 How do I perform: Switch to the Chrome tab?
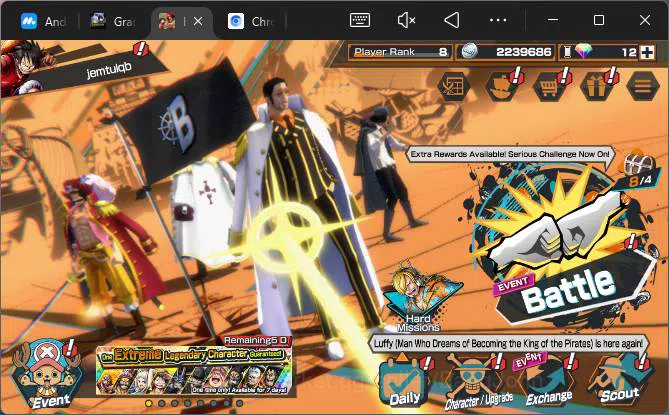pyautogui.click(x=252, y=21)
